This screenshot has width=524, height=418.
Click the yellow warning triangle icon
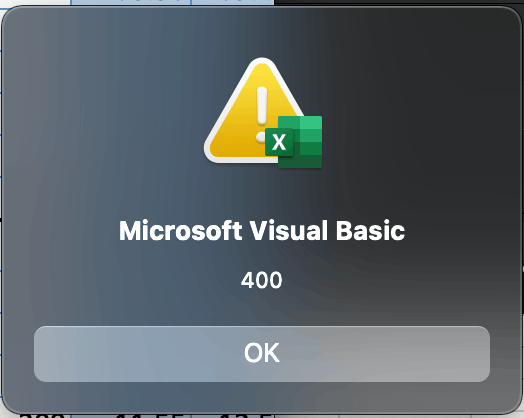tap(247, 110)
